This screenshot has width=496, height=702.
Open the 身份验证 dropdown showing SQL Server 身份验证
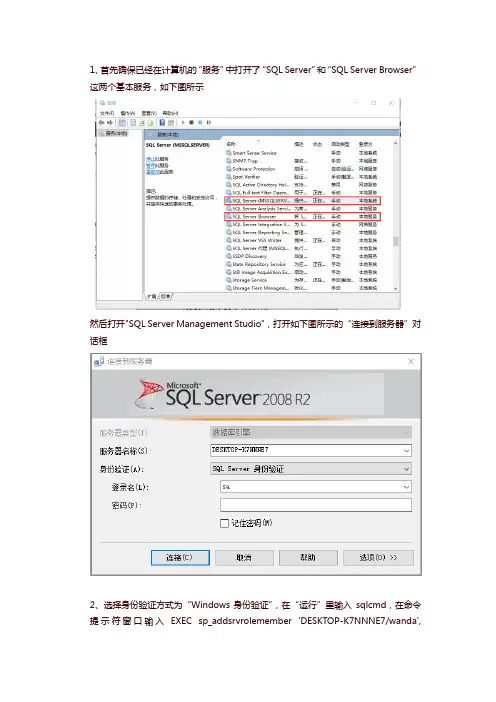311,469
